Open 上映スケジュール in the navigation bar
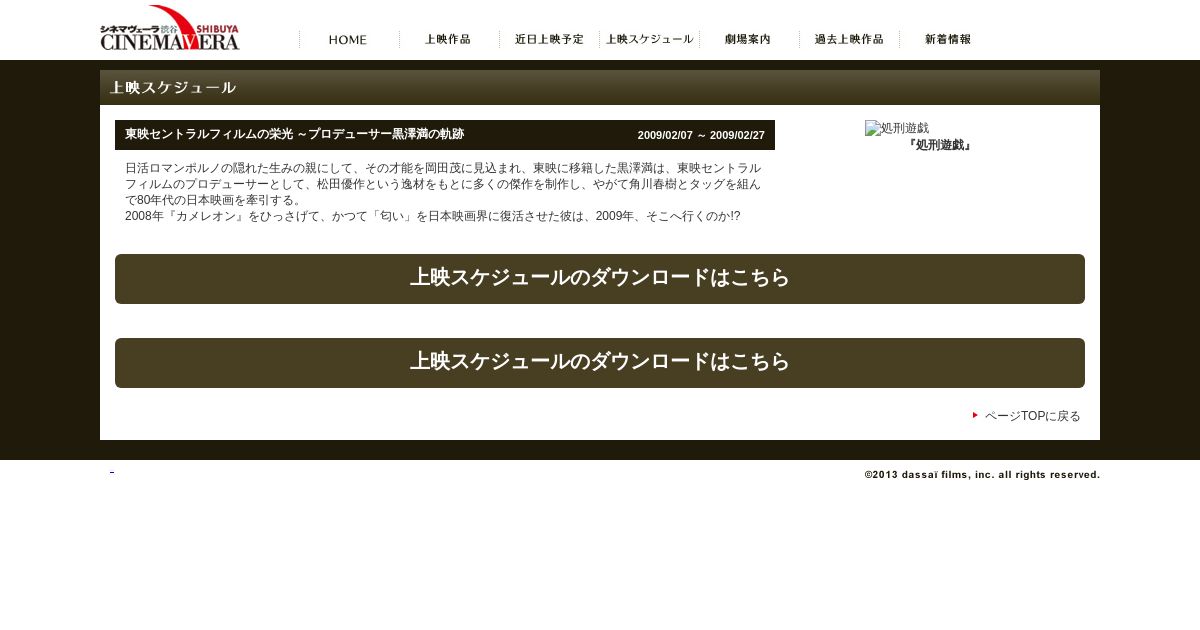The width and height of the screenshot is (1200, 630). (649, 39)
